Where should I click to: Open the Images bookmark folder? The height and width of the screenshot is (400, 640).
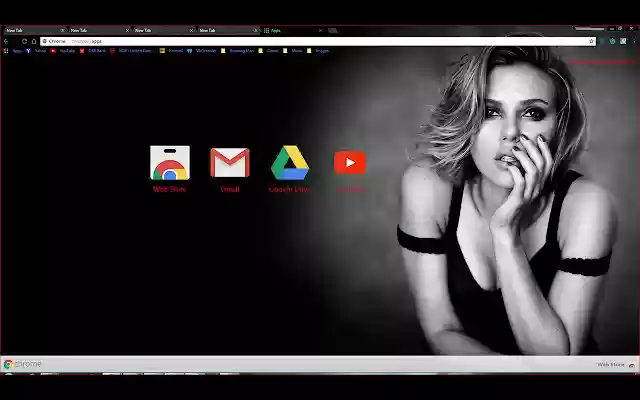[318, 51]
